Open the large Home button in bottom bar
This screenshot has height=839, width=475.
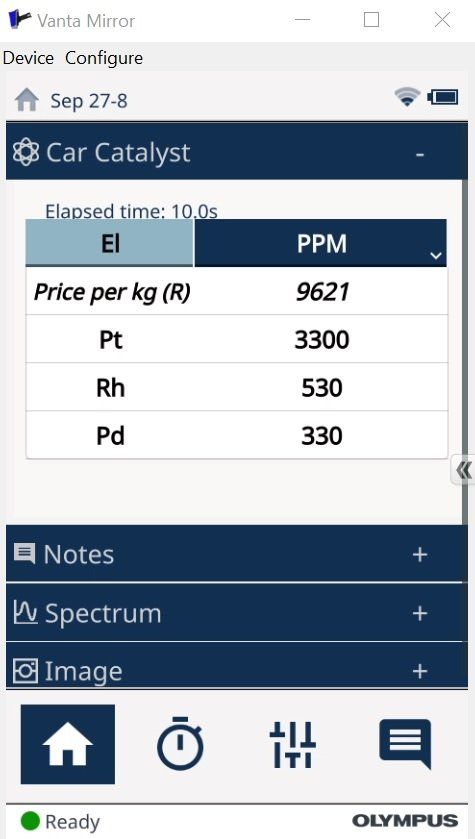click(67, 744)
